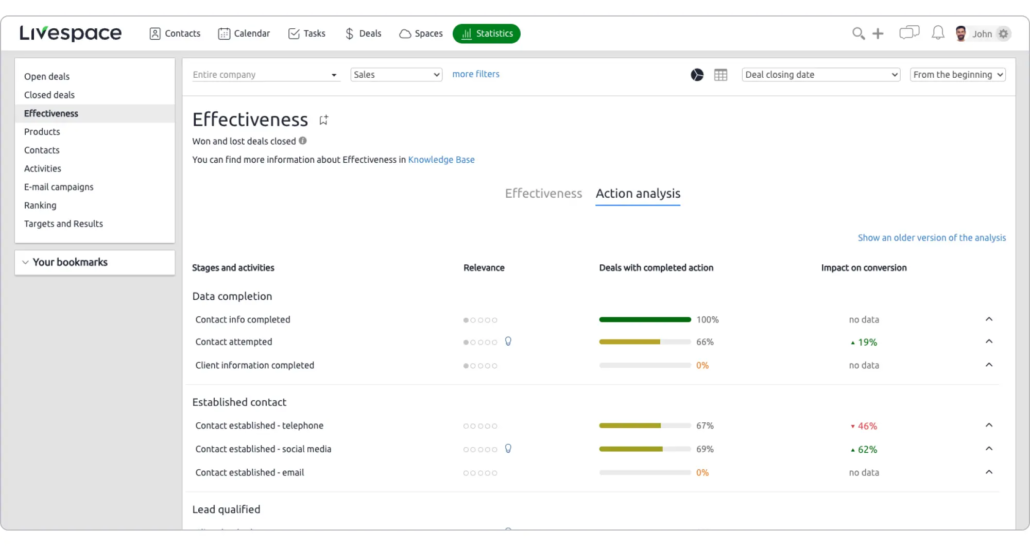Open Targets and Results in sidebar
Viewport: 1030px width, 546px height.
point(64,223)
